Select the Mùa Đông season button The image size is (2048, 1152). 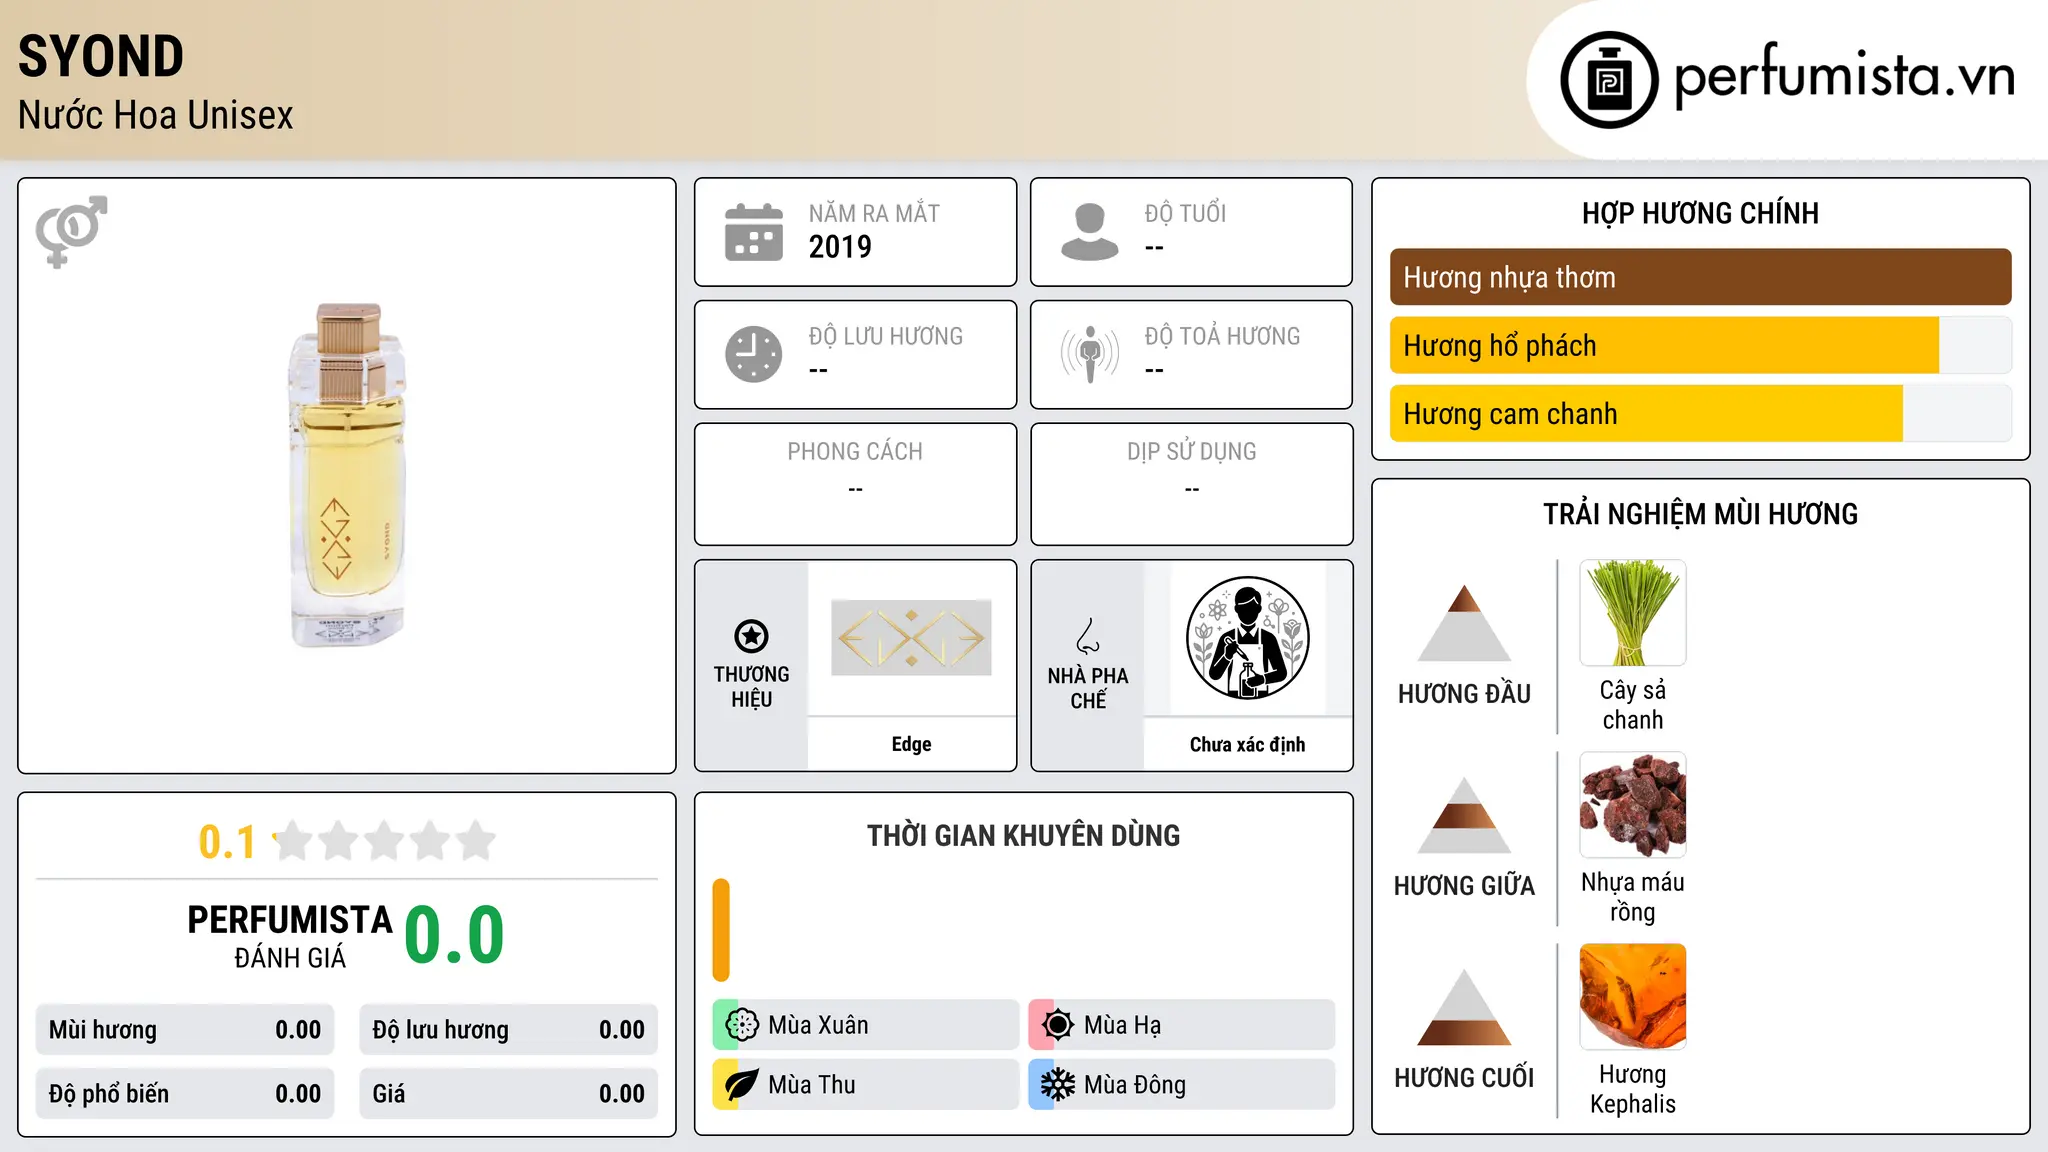[x=1181, y=1084]
